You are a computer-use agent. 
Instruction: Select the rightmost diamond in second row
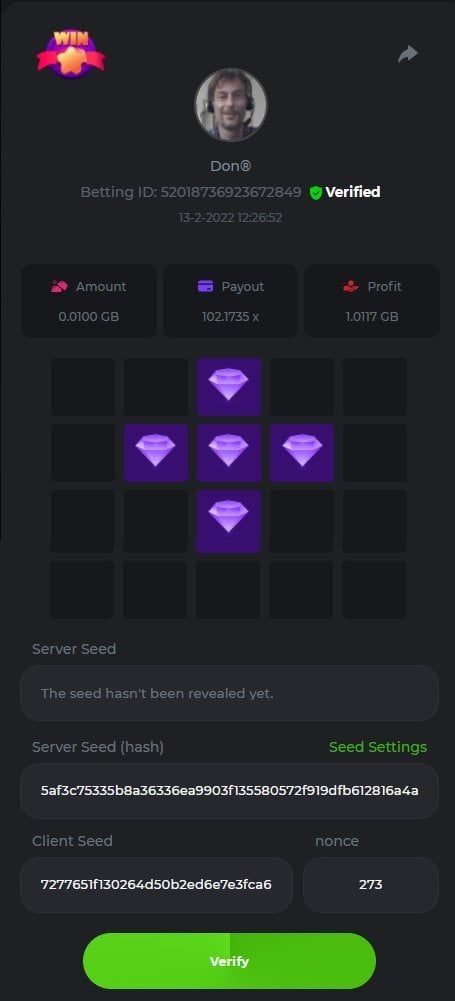[302, 453]
